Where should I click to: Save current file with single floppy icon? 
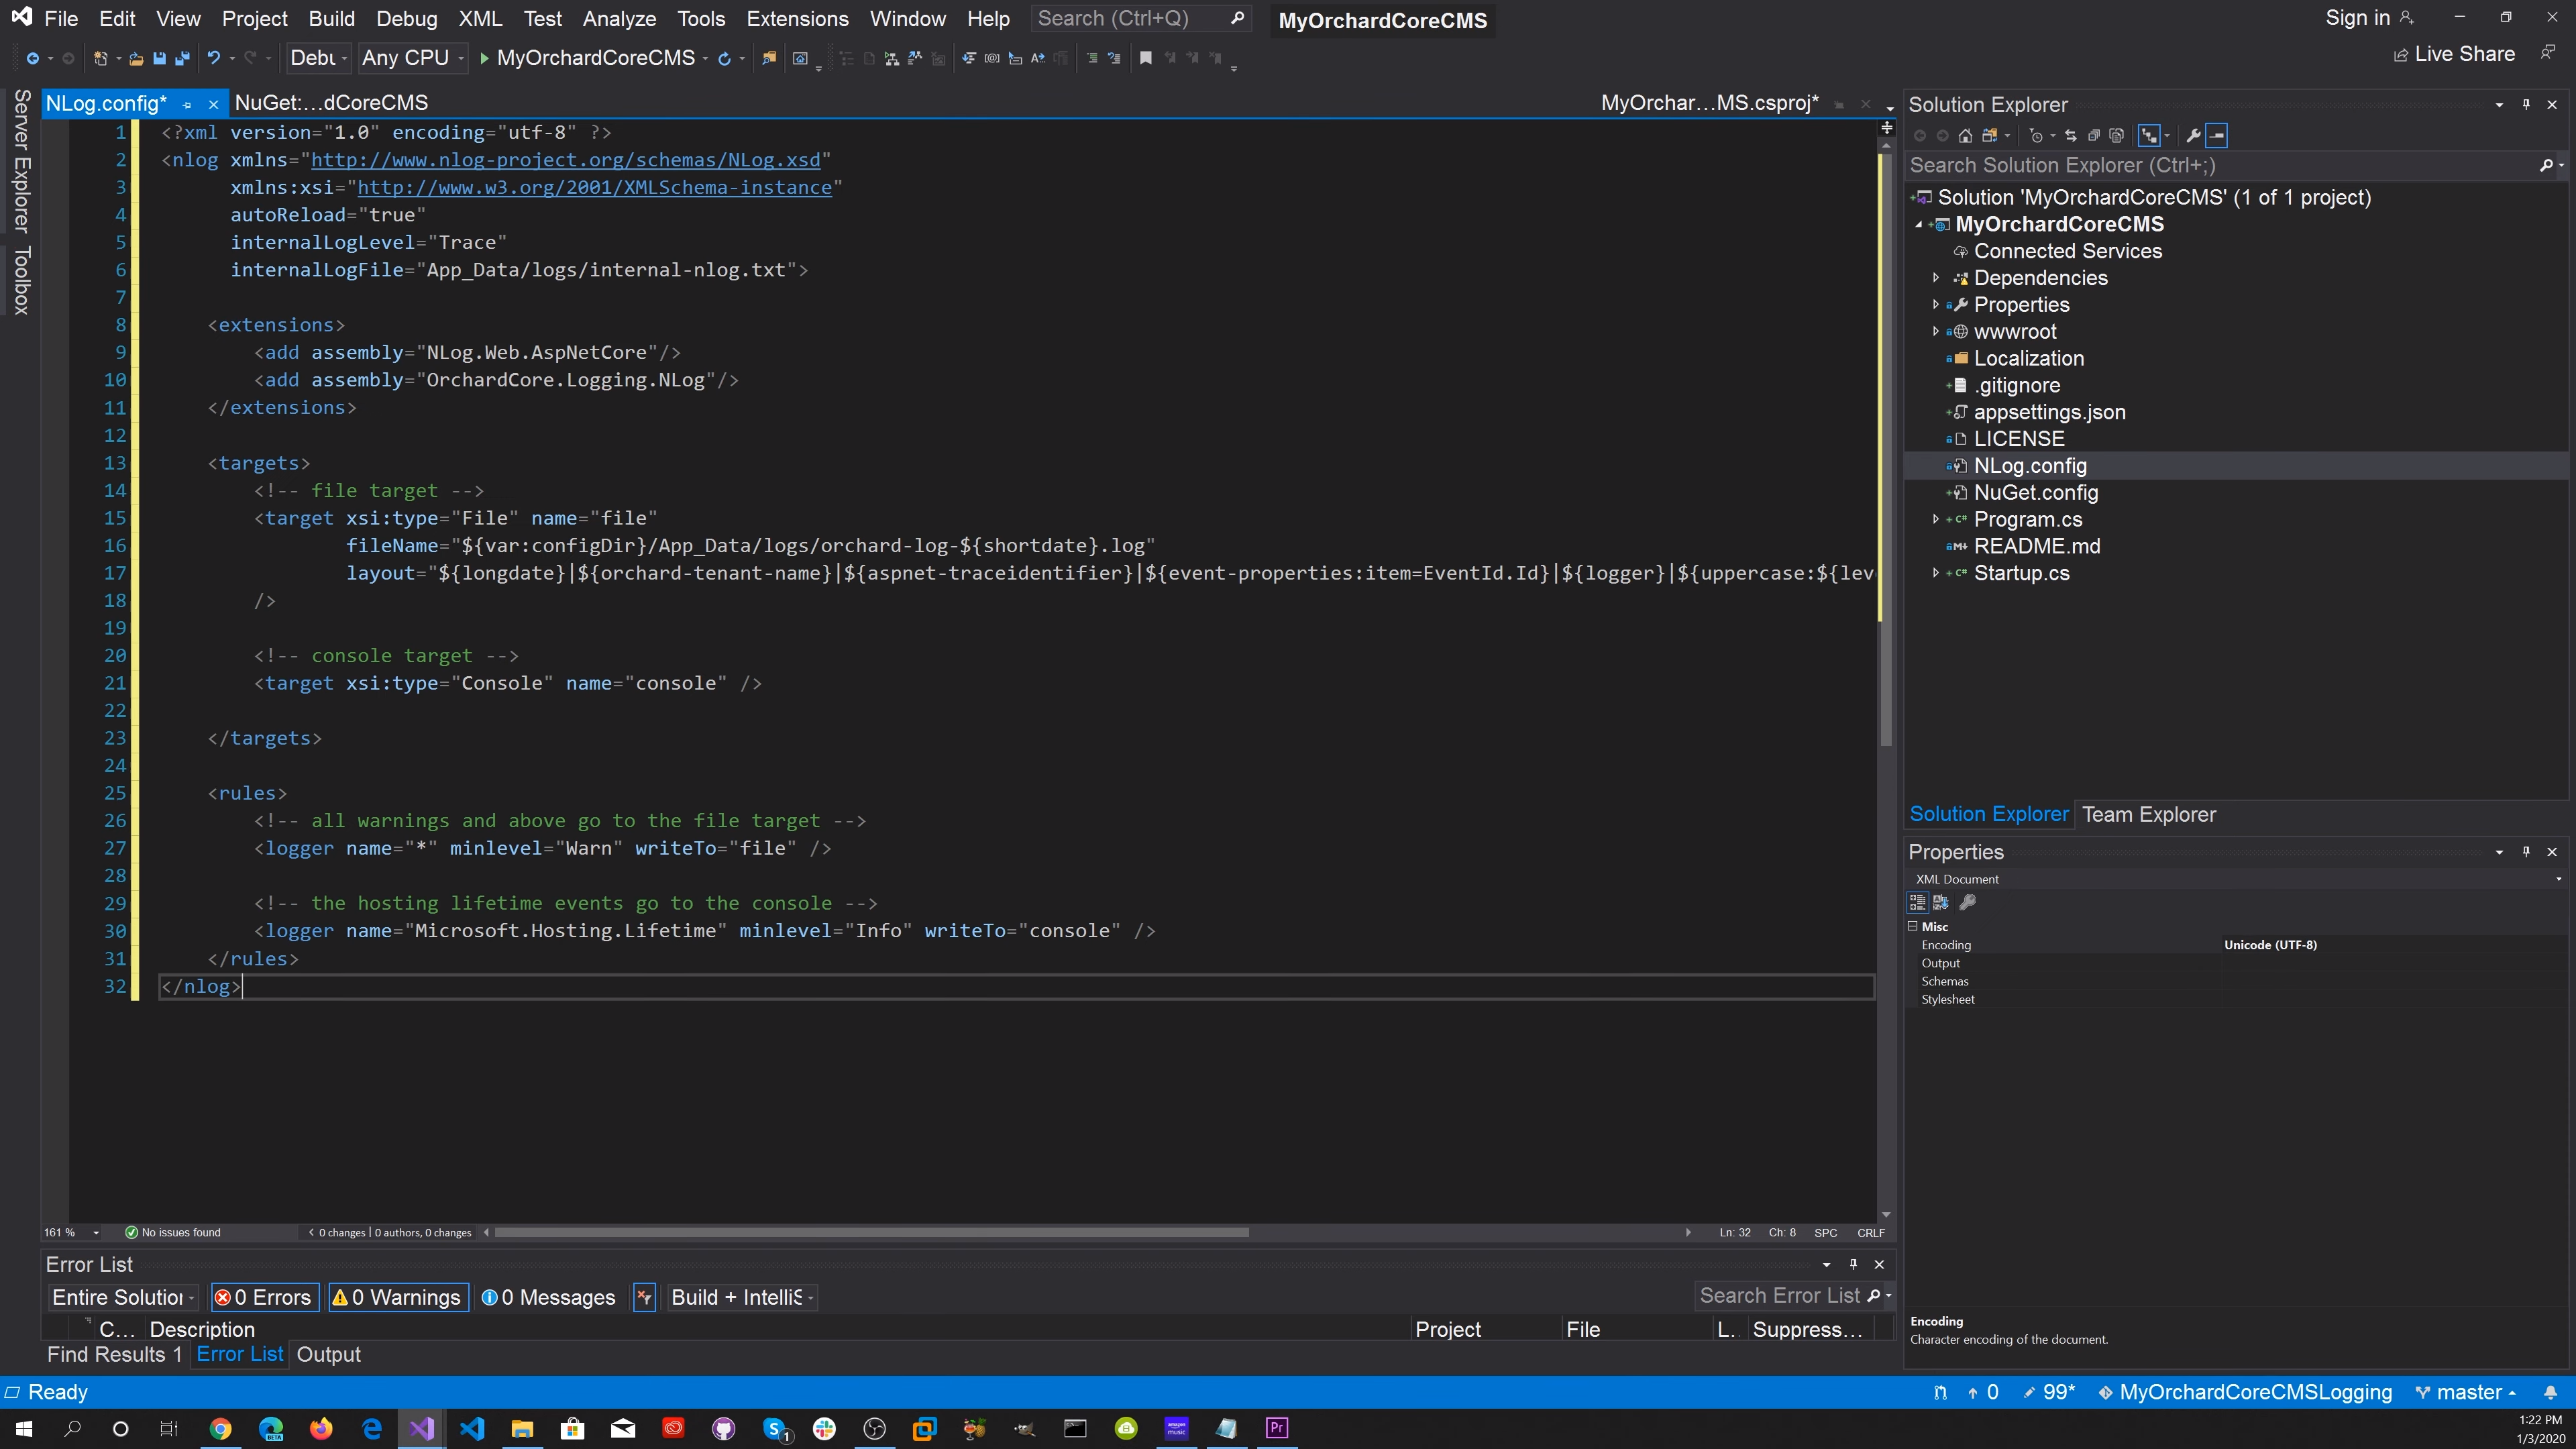159,59
